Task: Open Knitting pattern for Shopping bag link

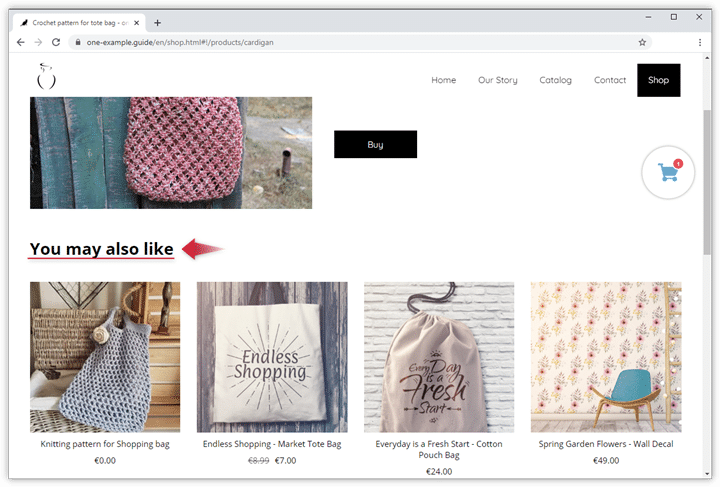Action: (105, 444)
